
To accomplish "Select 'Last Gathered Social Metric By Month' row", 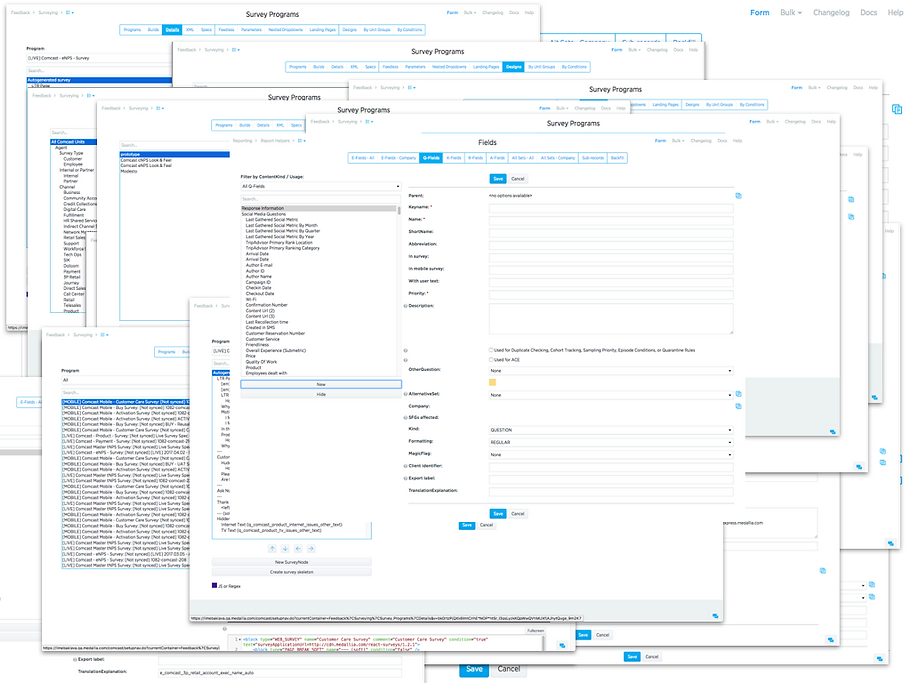I will 281,225.
